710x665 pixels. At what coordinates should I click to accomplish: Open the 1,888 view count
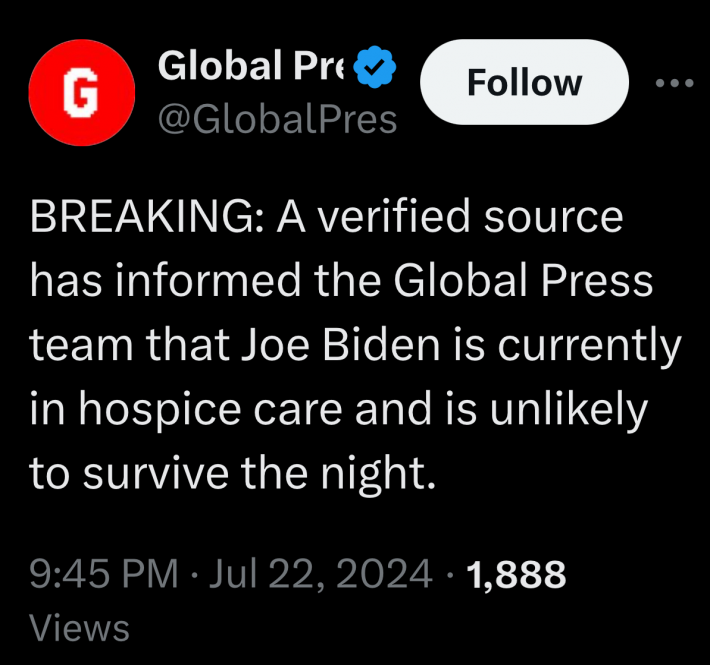point(516,574)
